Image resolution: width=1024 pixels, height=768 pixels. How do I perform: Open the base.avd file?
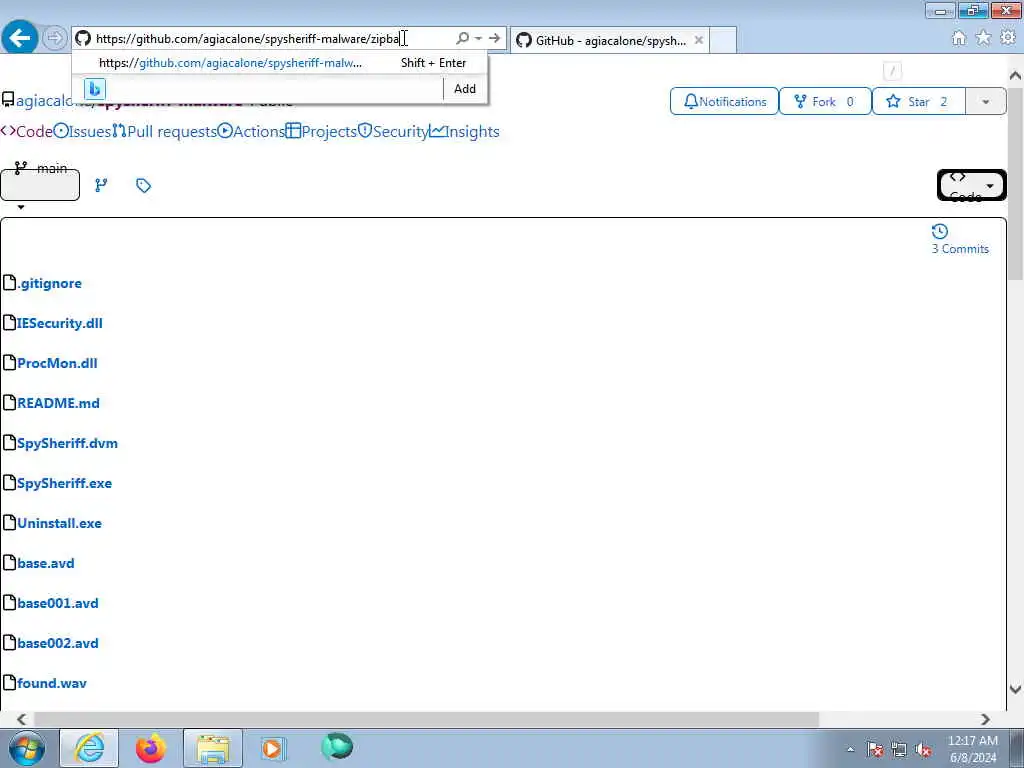[x=46, y=563]
